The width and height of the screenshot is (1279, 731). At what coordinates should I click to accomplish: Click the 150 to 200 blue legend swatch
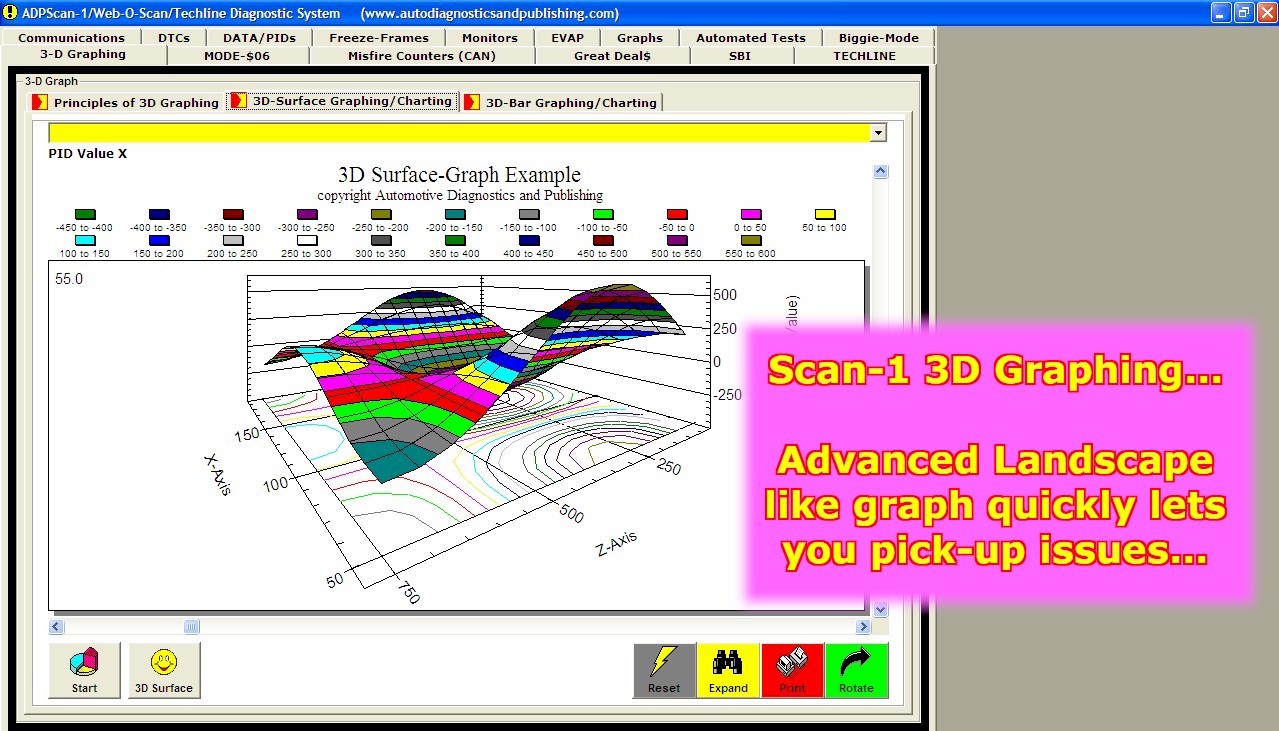click(x=159, y=240)
